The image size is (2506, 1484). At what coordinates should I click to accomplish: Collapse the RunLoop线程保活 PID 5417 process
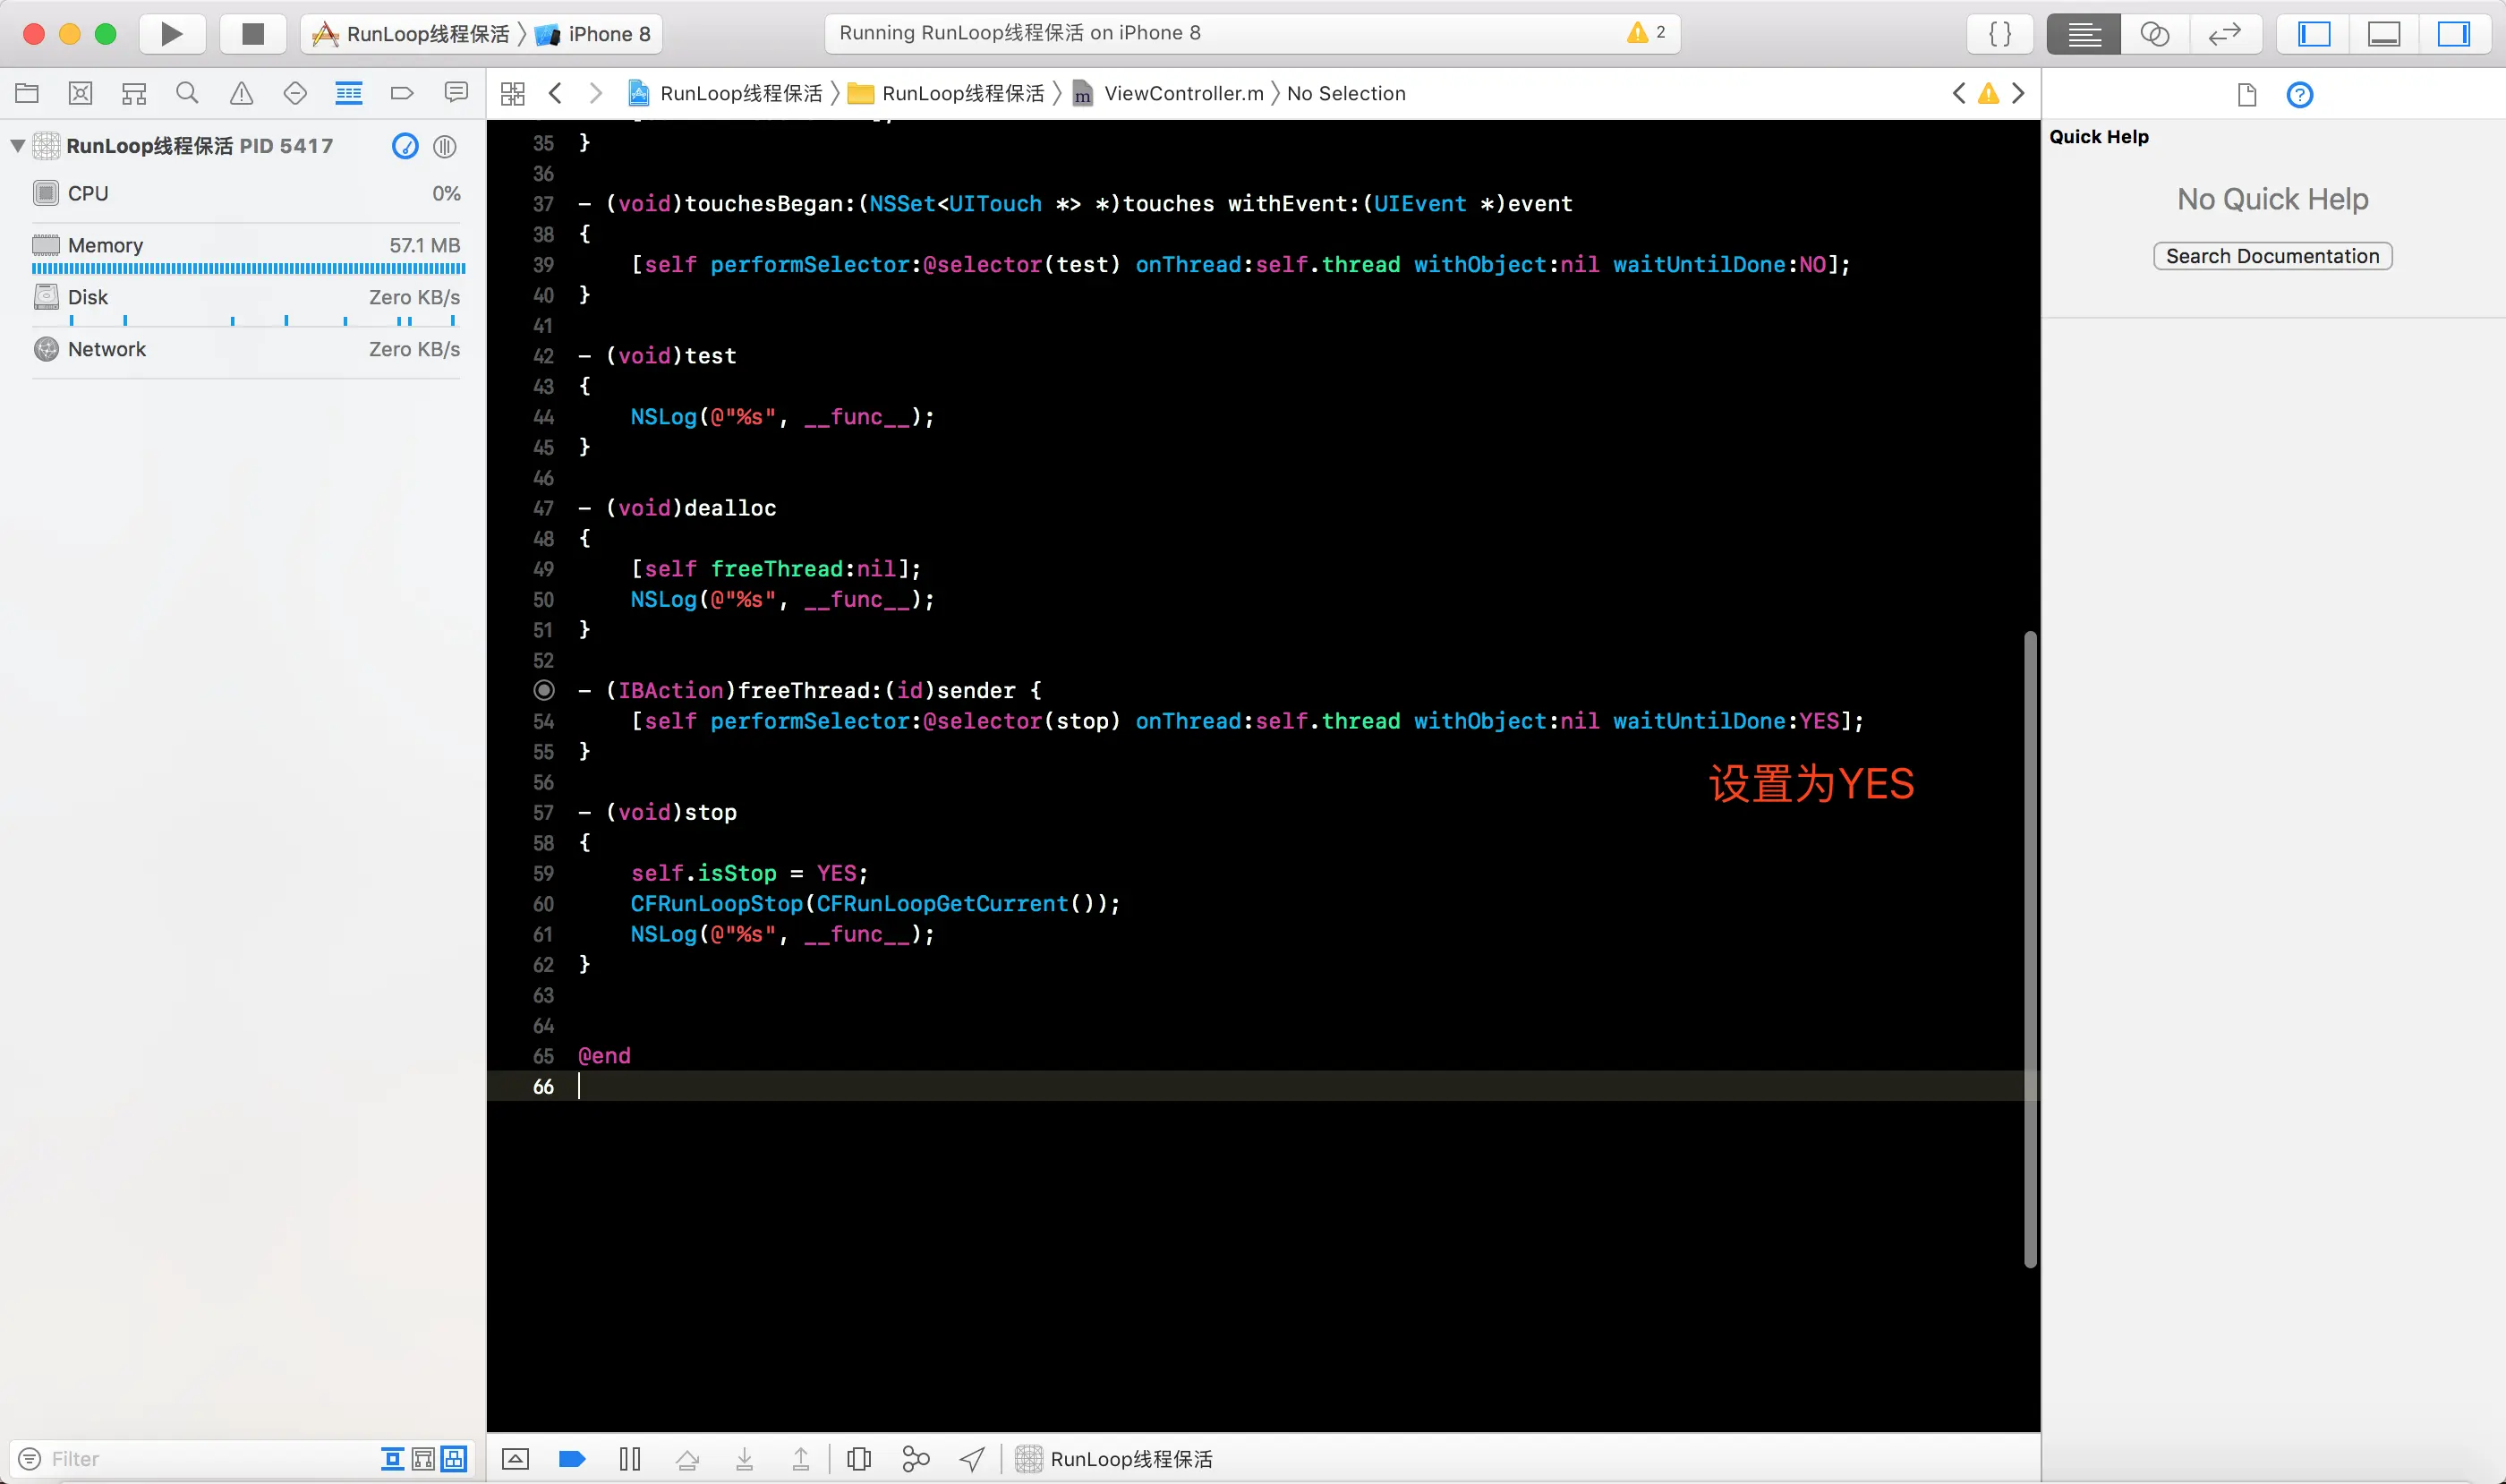pos(17,146)
